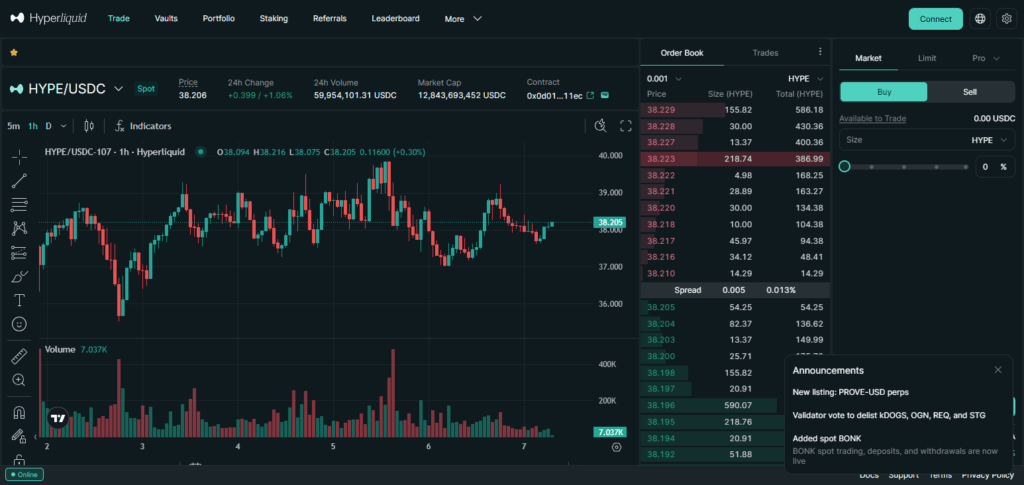Image resolution: width=1024 pixels, height=485 pixels.
Task: Click Available to Trade label
Action: [x=872, y=119]
